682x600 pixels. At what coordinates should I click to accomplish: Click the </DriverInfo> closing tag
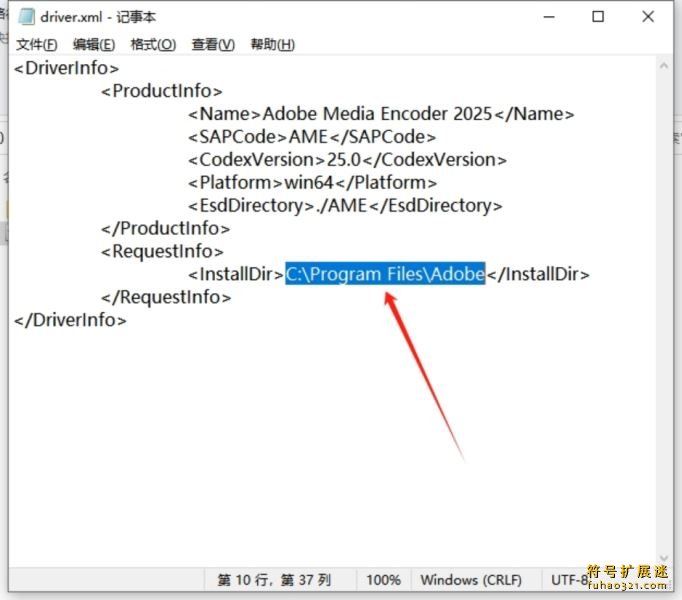70,320
